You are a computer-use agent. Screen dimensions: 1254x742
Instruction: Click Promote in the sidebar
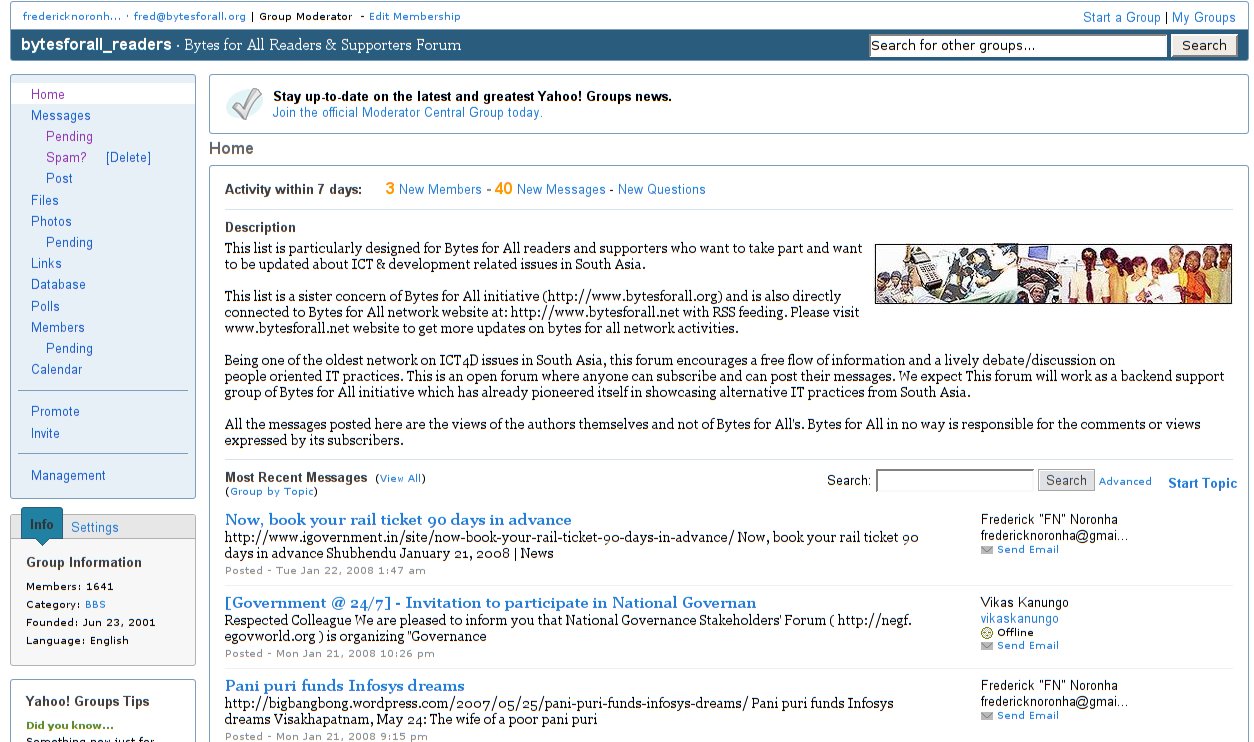coord(55,411)
